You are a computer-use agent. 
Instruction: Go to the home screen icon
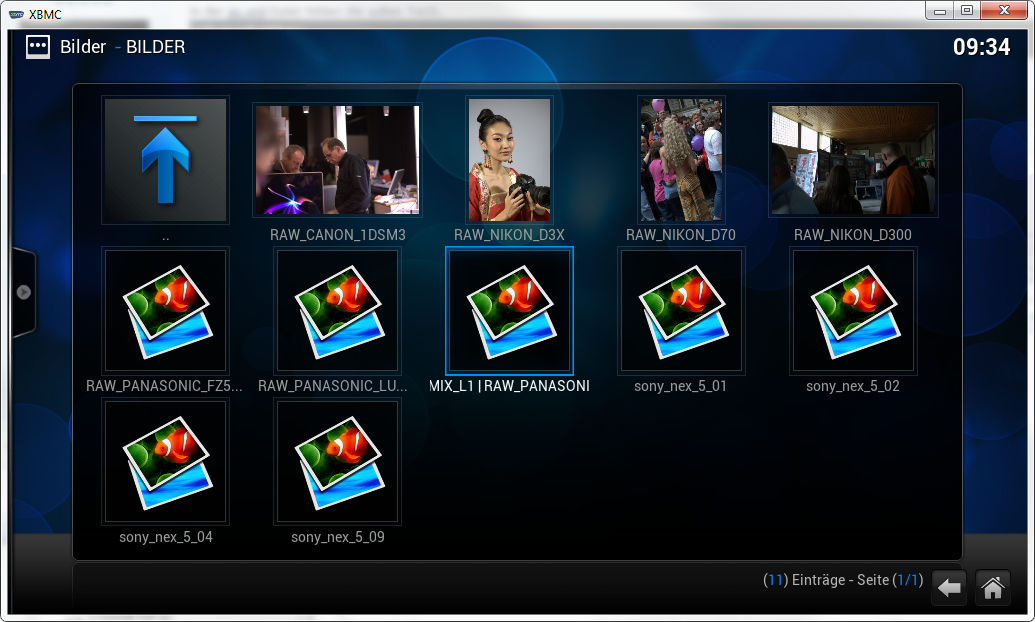tap(993, 587)
